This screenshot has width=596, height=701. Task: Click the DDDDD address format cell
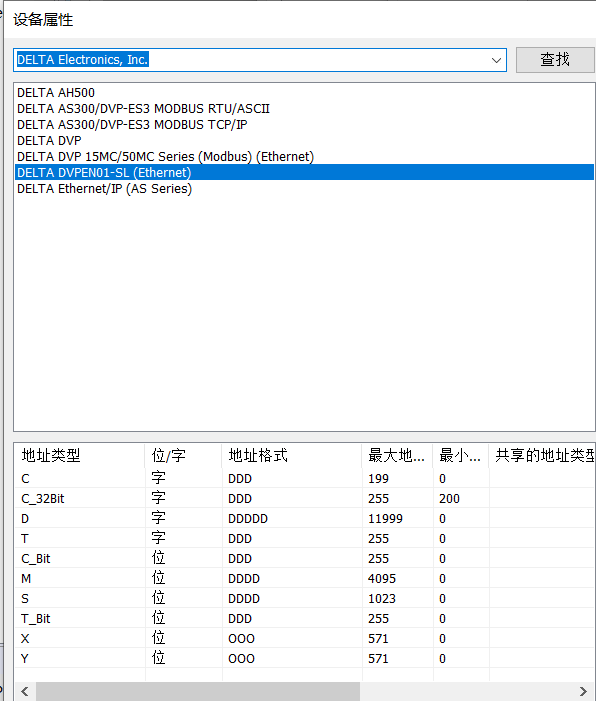click(x=248, y=519)
